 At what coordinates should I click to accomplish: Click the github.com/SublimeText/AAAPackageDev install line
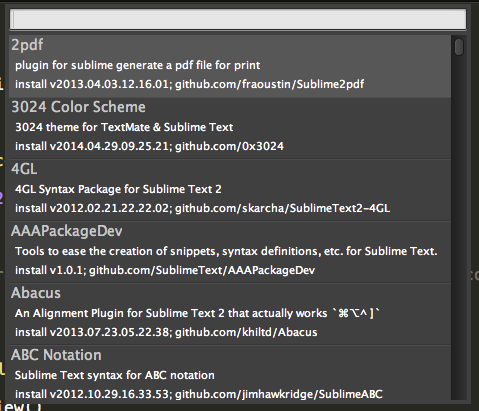165,270
